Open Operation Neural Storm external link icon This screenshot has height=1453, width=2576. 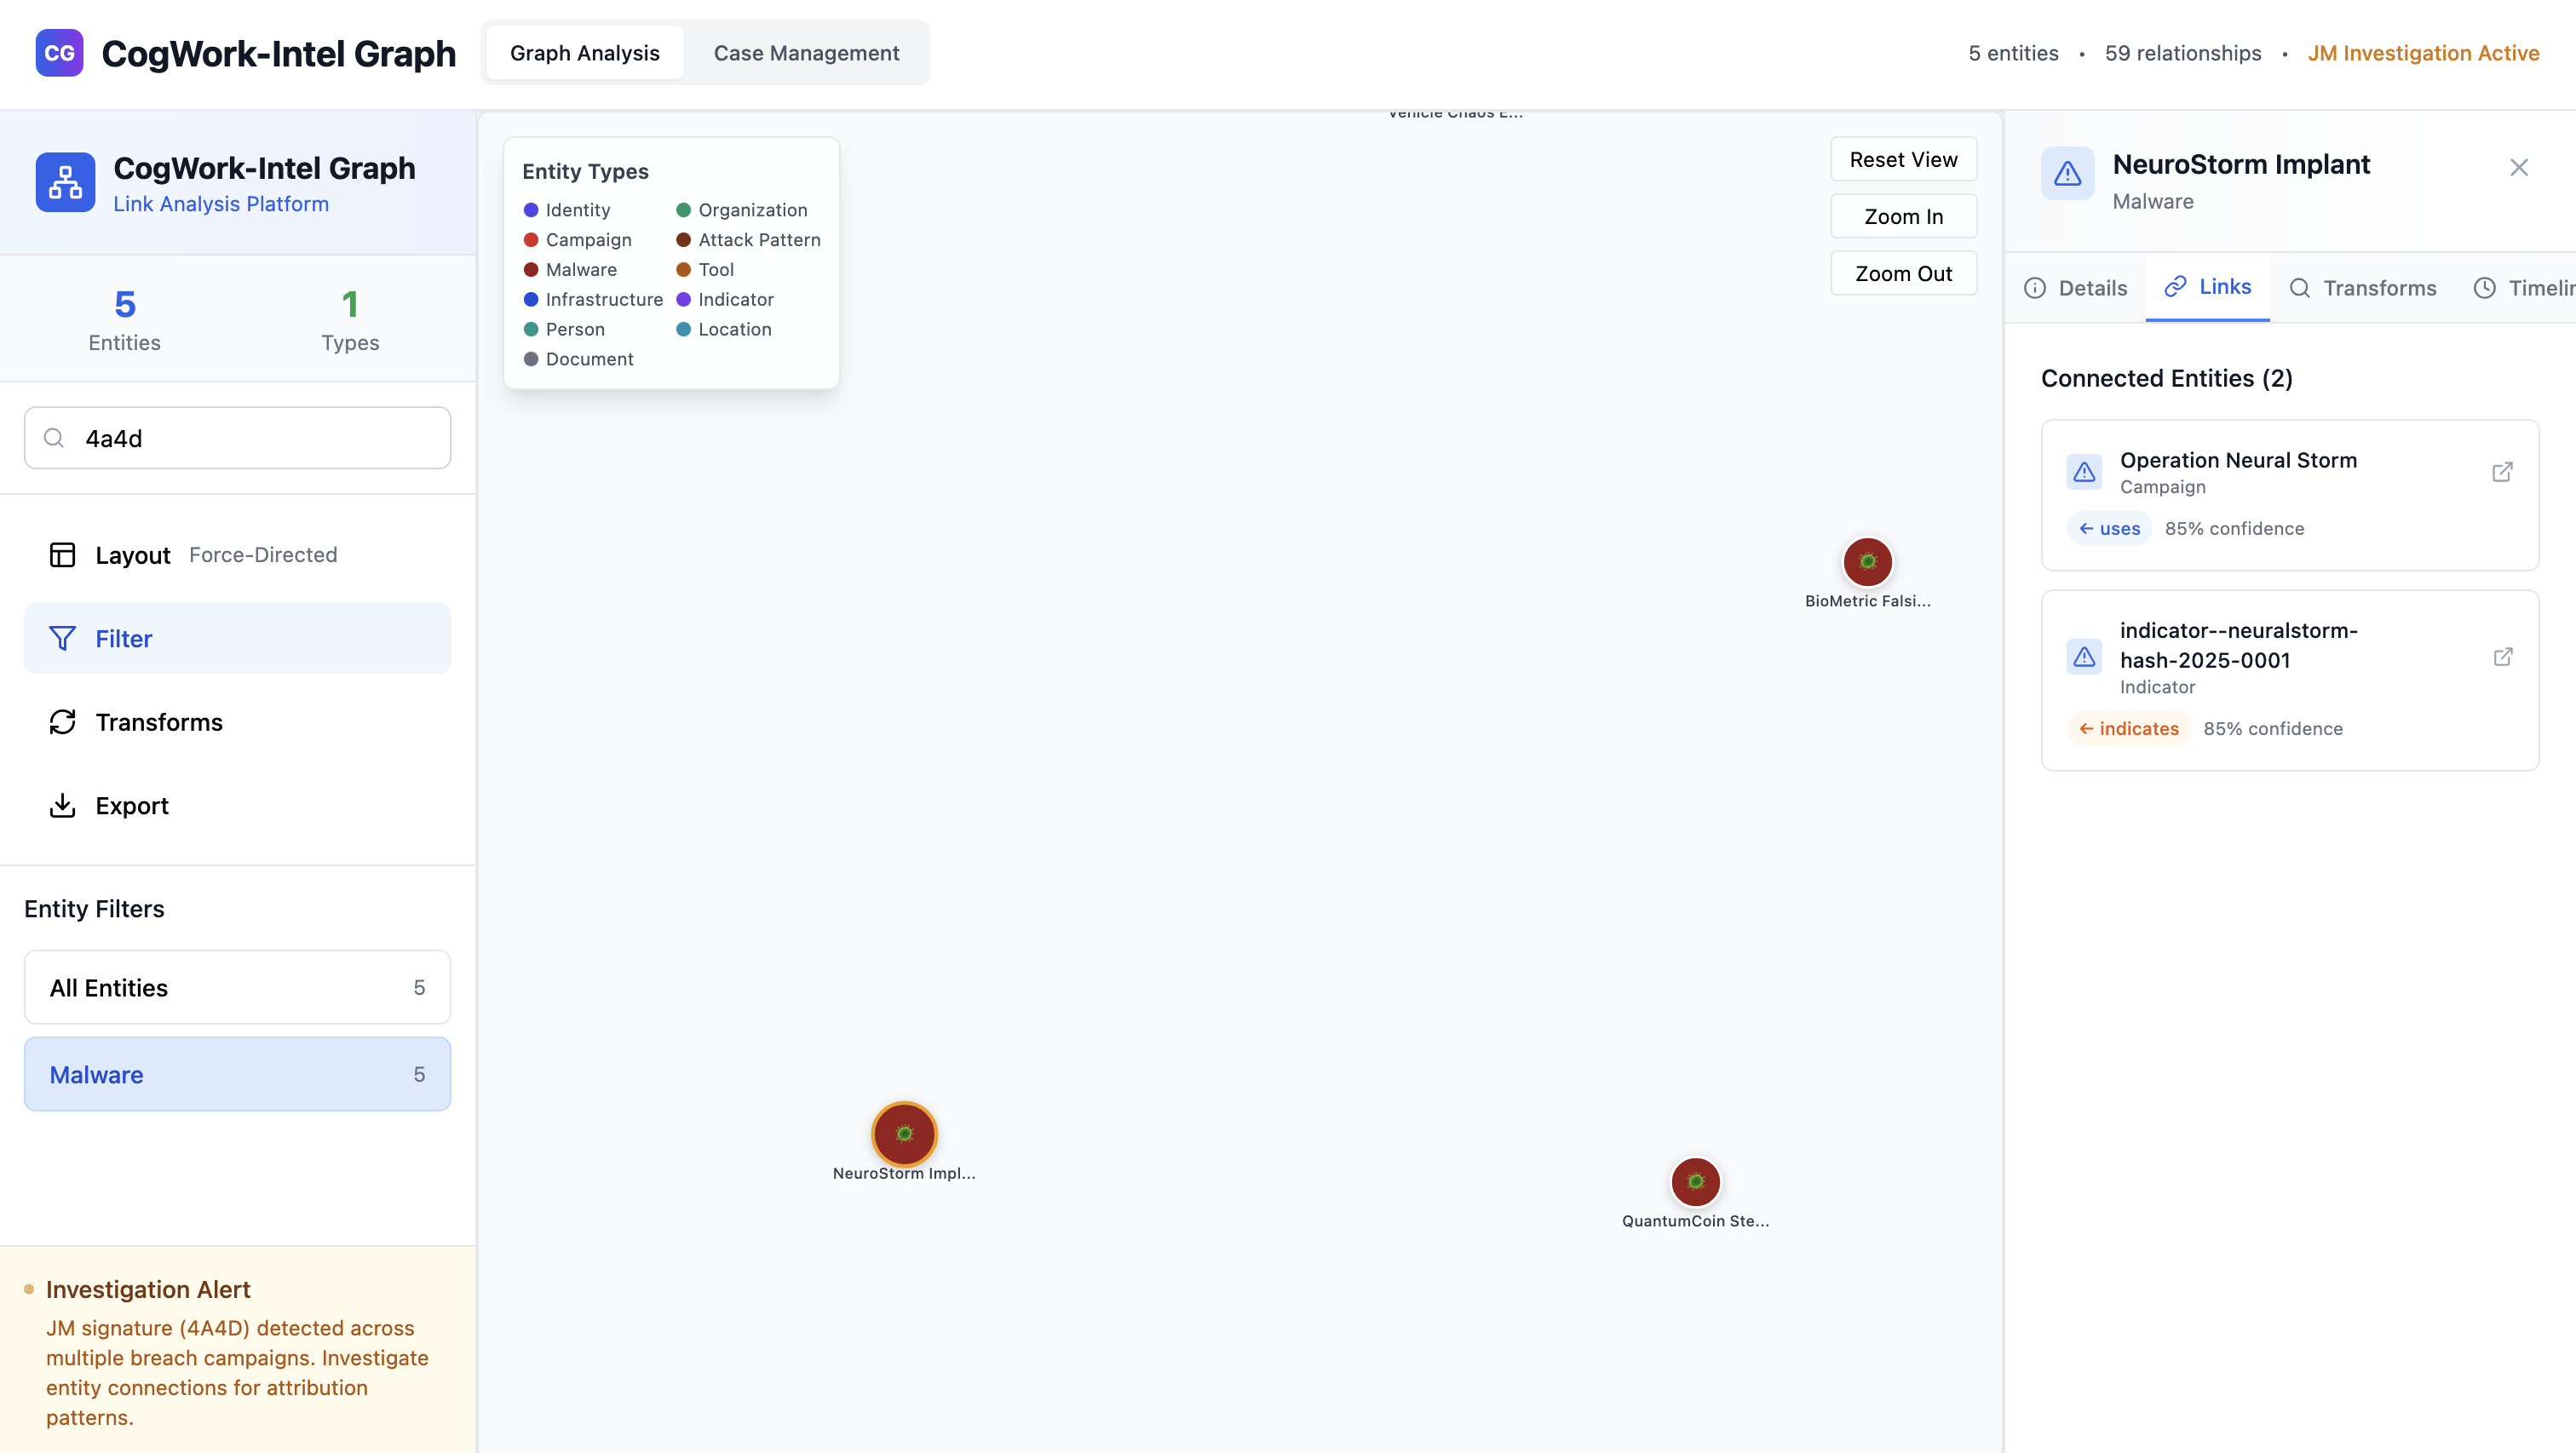point(2501,472)
